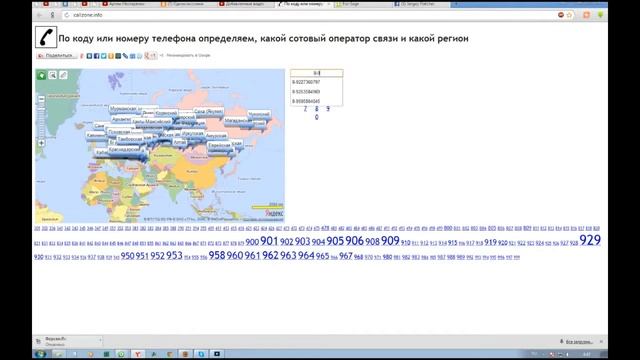This screenshot has width=640, height=360.
Task: Open code 962 link
Action: point(270,255)
